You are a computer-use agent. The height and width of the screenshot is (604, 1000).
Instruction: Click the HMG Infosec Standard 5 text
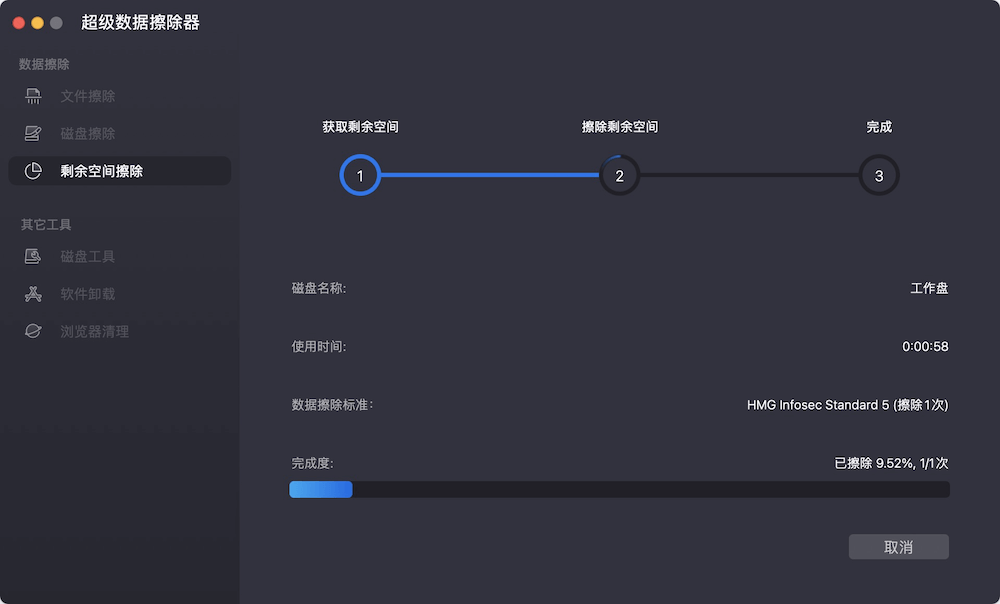pos(846,405)
